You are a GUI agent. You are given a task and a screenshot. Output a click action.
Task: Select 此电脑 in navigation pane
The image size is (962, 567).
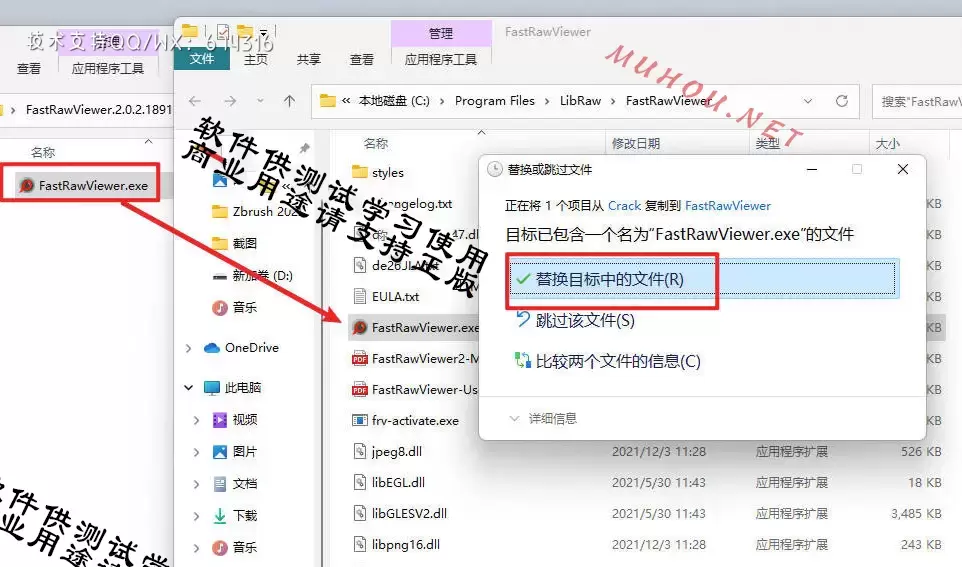(x=233, y=387)
